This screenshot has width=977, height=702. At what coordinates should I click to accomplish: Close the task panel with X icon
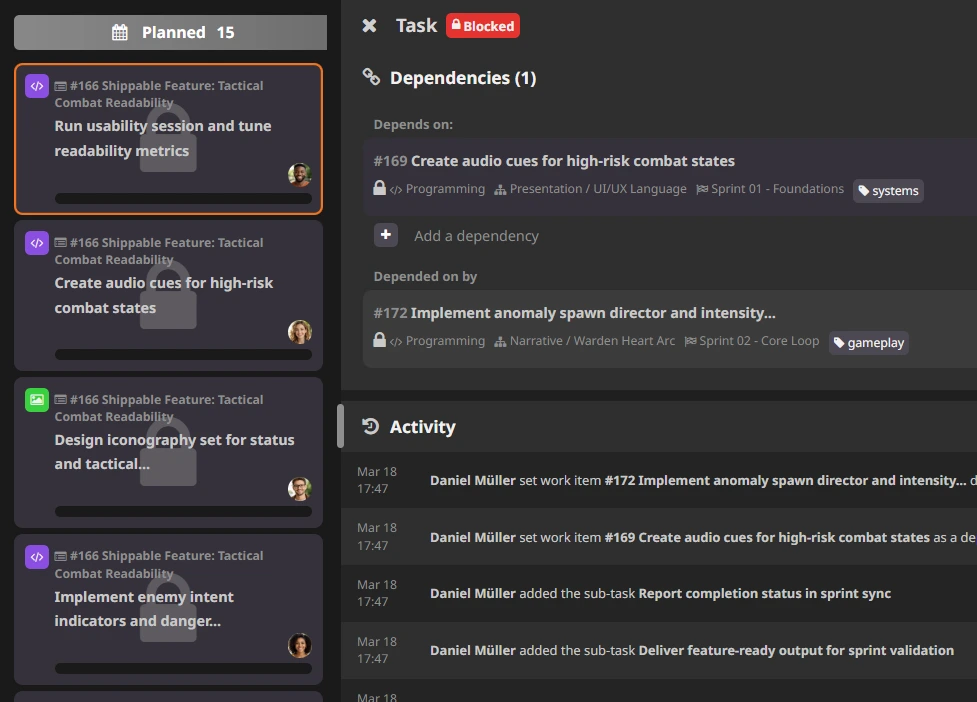tap(369, 26)
